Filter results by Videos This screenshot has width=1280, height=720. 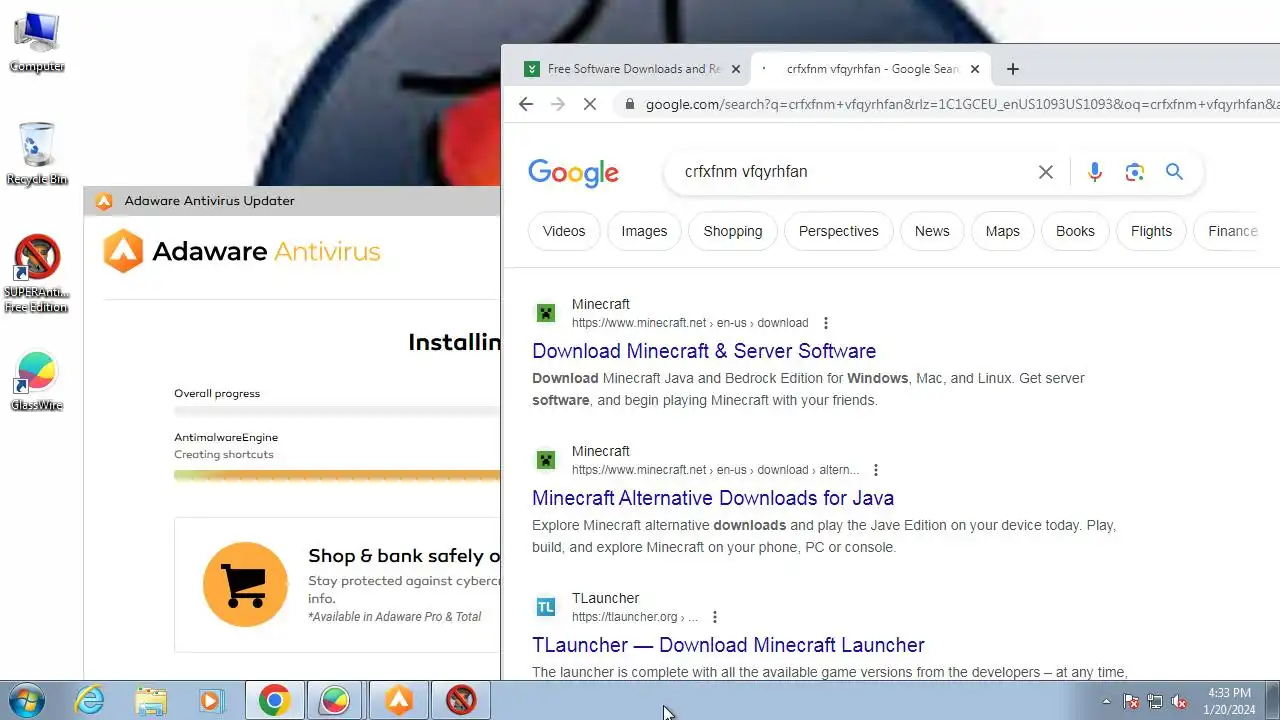coord(564,231)
